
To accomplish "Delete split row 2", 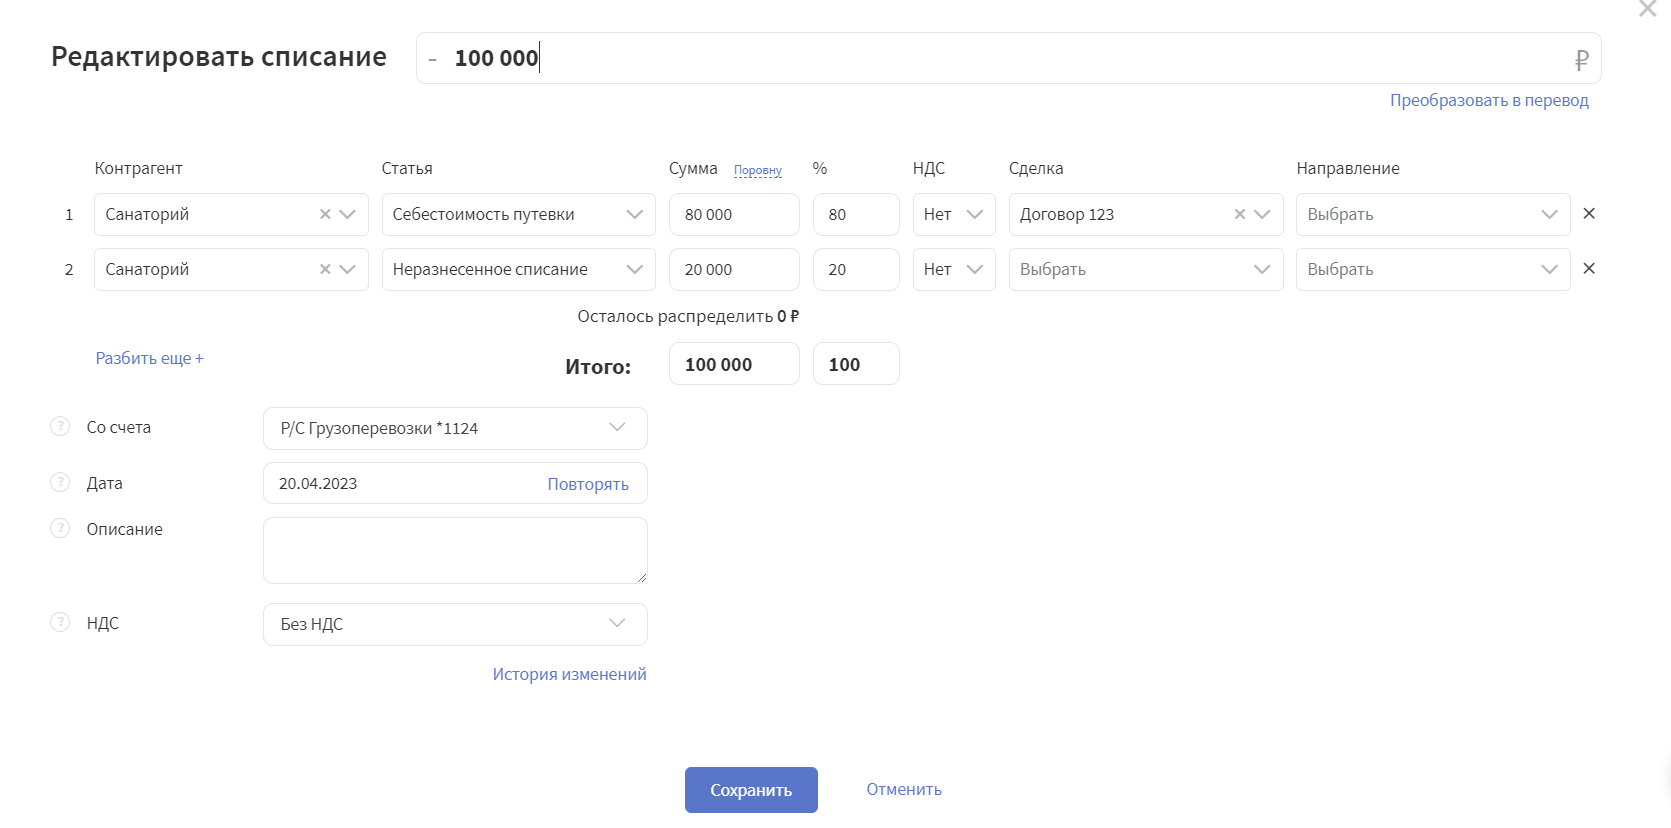I will coord(1589,268).
